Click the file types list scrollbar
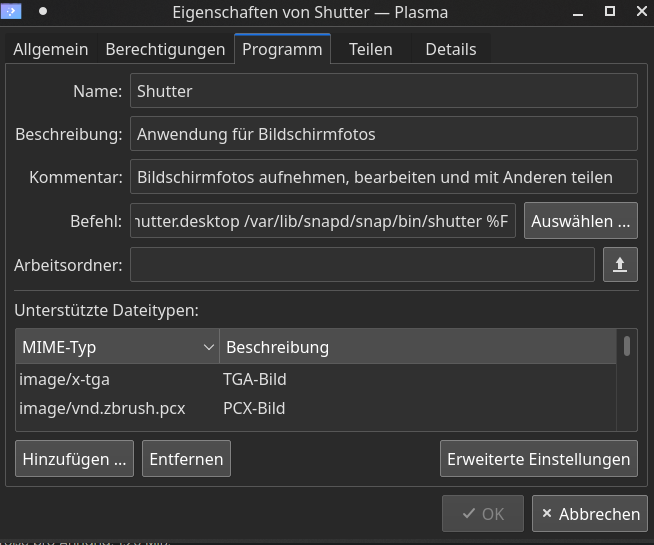654x545 pixels. 627,380
